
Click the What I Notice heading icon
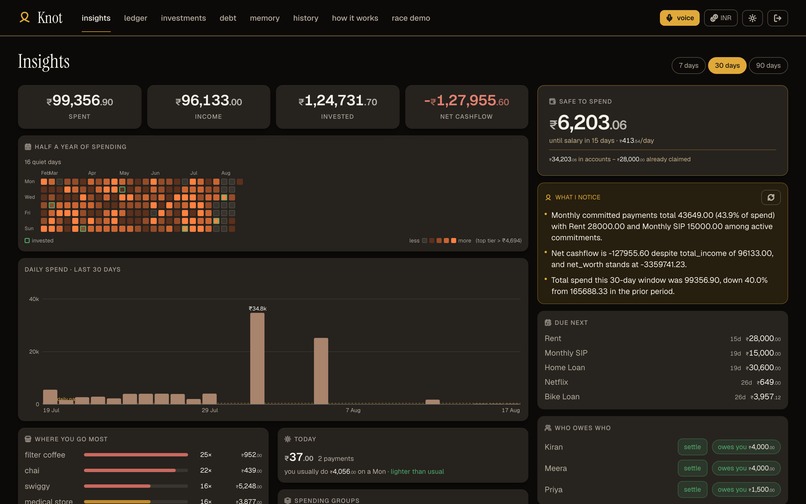(x=548, y=197)
